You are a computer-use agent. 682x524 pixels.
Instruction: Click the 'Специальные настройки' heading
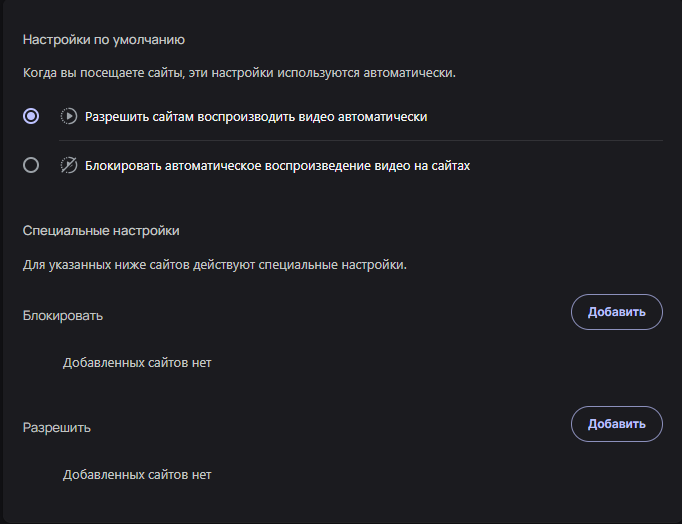tap(101, 230)
